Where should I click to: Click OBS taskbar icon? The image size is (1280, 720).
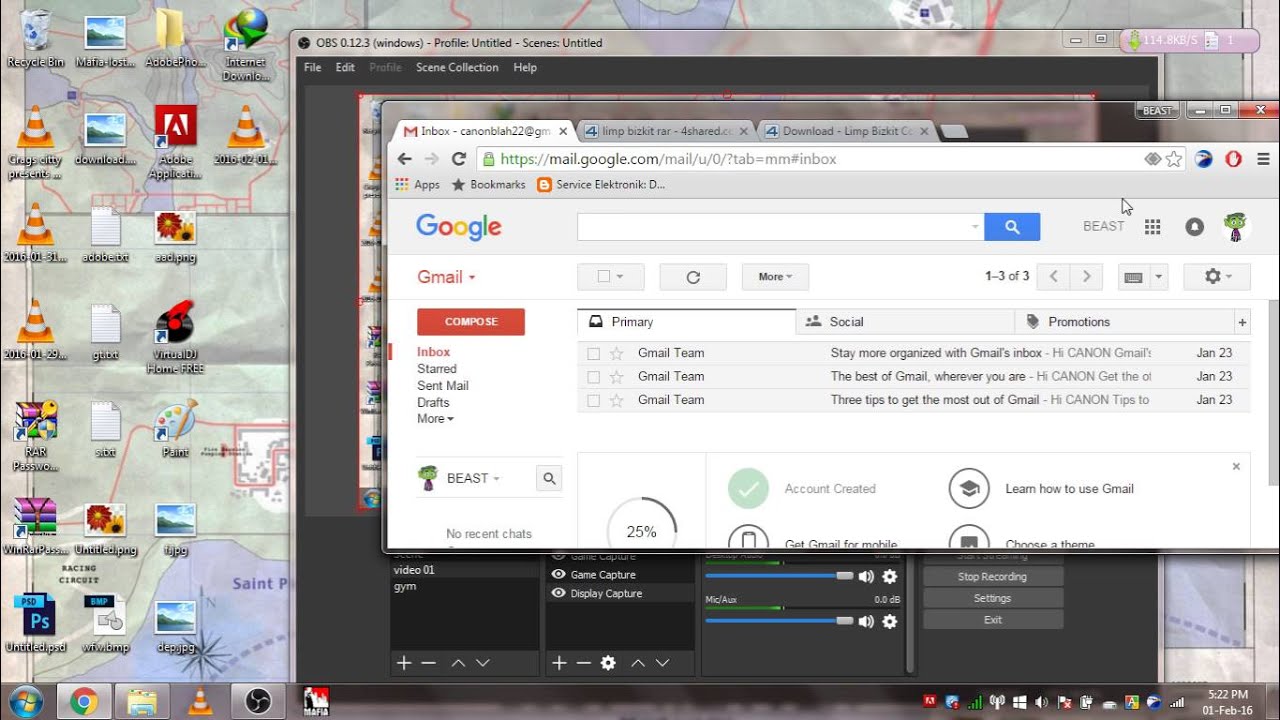(258, 702)
